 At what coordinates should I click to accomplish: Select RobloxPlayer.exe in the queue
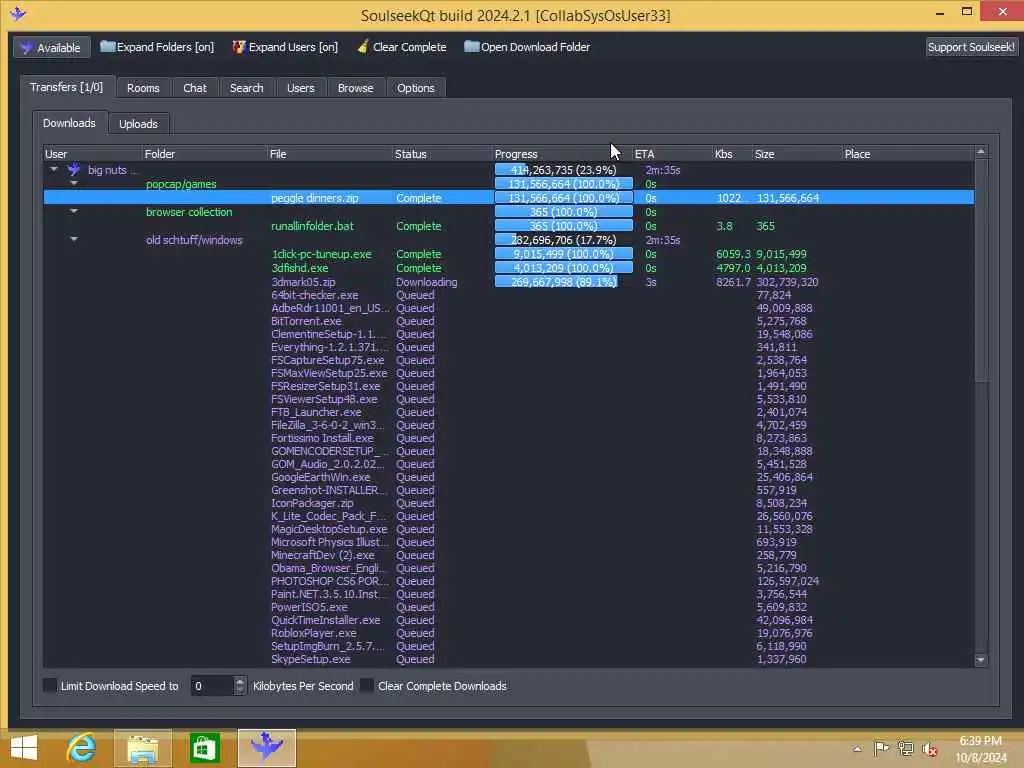(313, 633)
